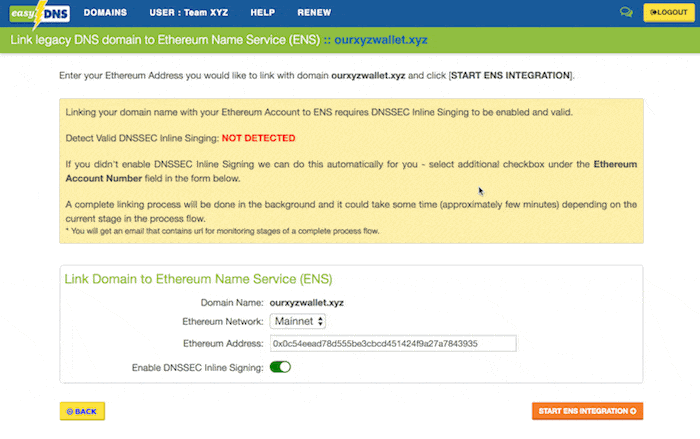Click the email monitoring url footnote text
The width and height of the screenshot is (700, 439).
[222, 231]
